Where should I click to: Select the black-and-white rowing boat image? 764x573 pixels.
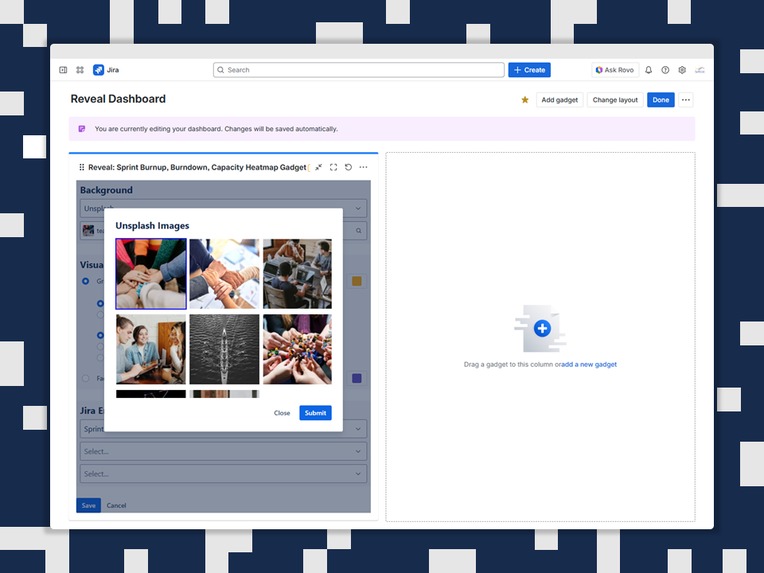coord(224,349)
